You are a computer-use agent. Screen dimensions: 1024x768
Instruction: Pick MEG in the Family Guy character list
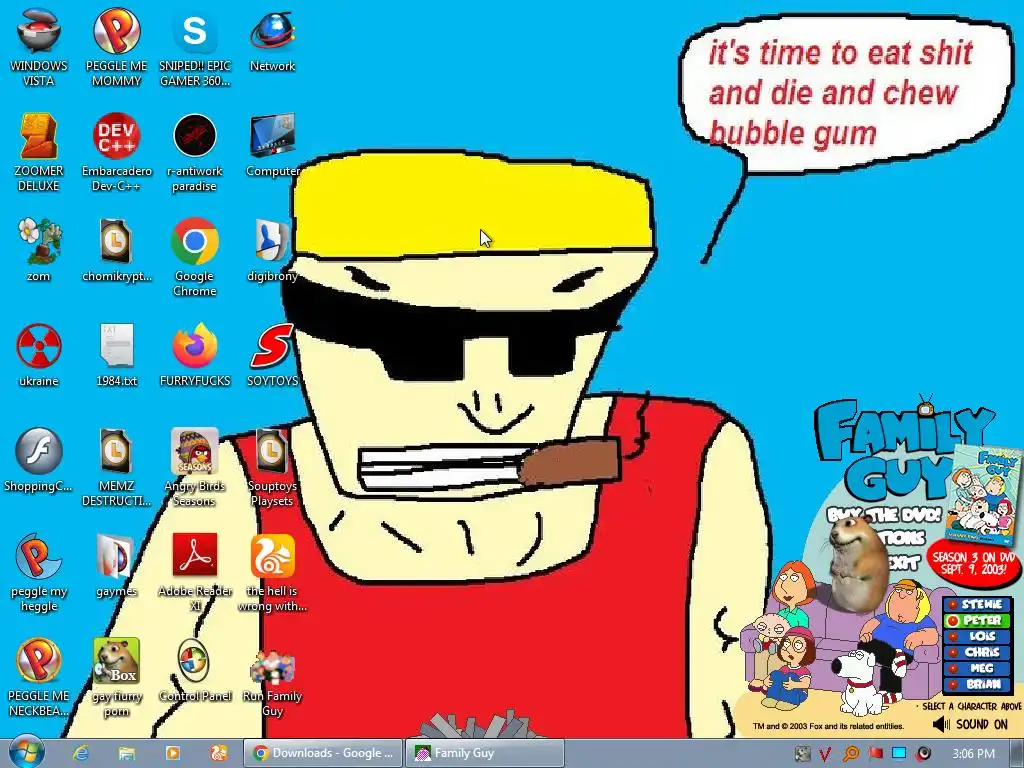[x=976, y=668]
